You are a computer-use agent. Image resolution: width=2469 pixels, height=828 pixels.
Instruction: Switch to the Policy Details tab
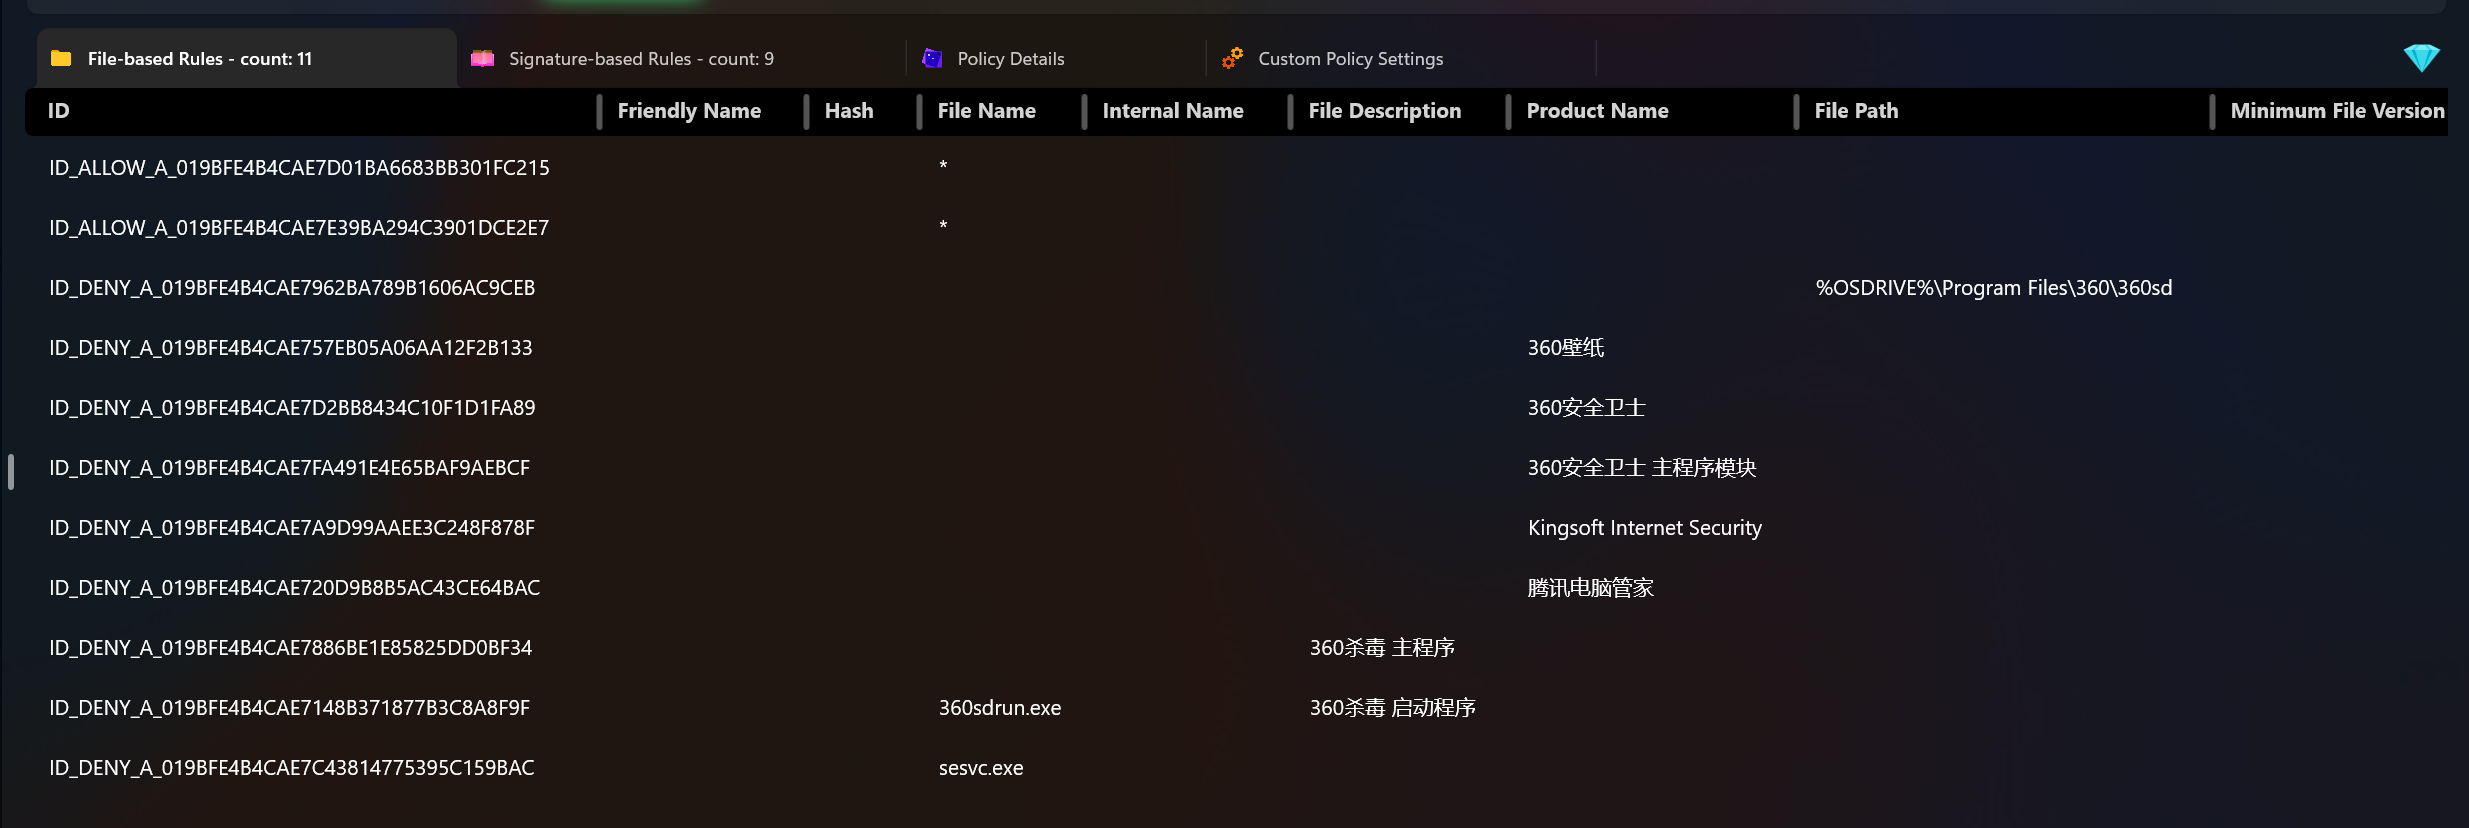coord(1010,59)
